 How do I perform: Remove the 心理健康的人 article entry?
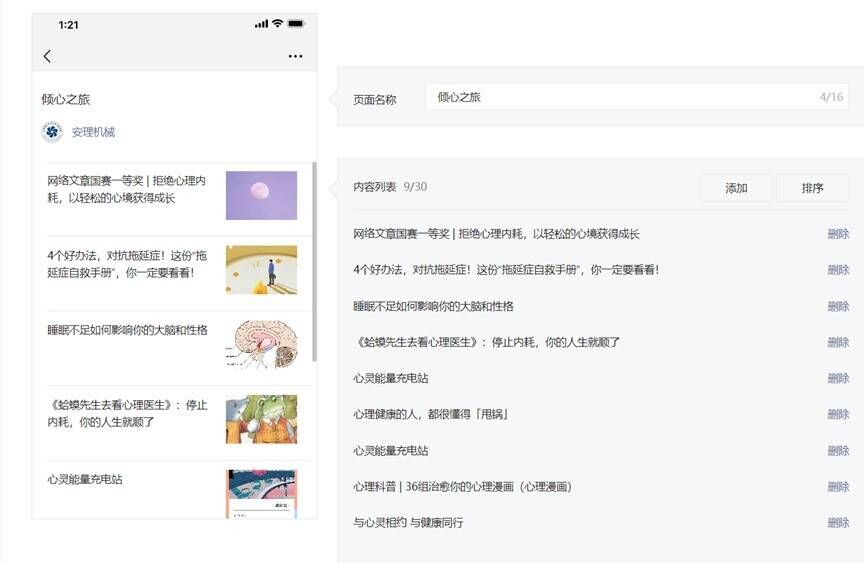[838, 414]
